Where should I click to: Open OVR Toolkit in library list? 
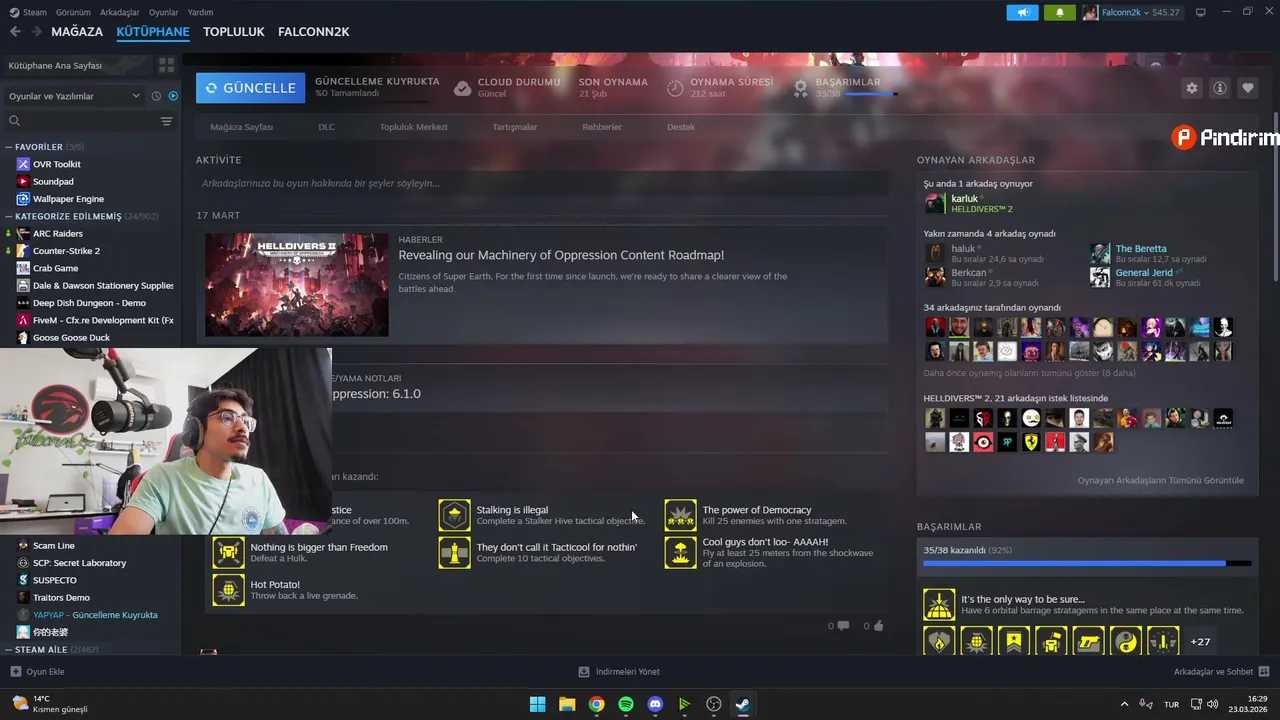click(x=56, y=164)
